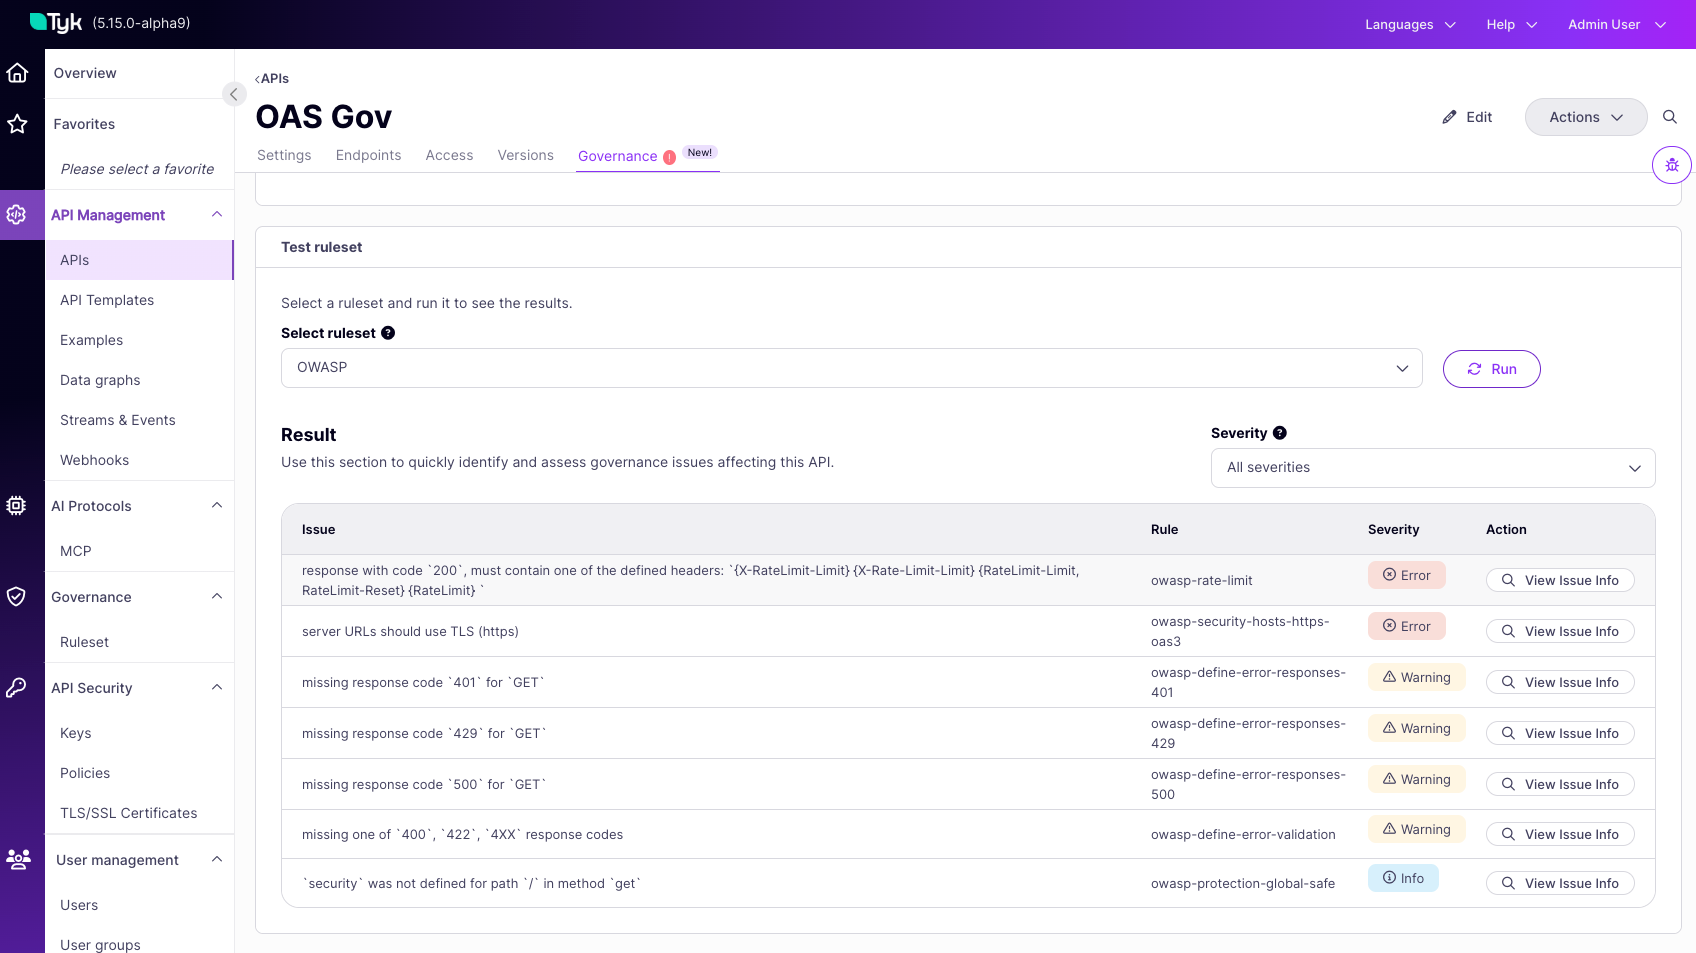Expand the Languages menu
1696x953 pixels.
pos(1410,24)
